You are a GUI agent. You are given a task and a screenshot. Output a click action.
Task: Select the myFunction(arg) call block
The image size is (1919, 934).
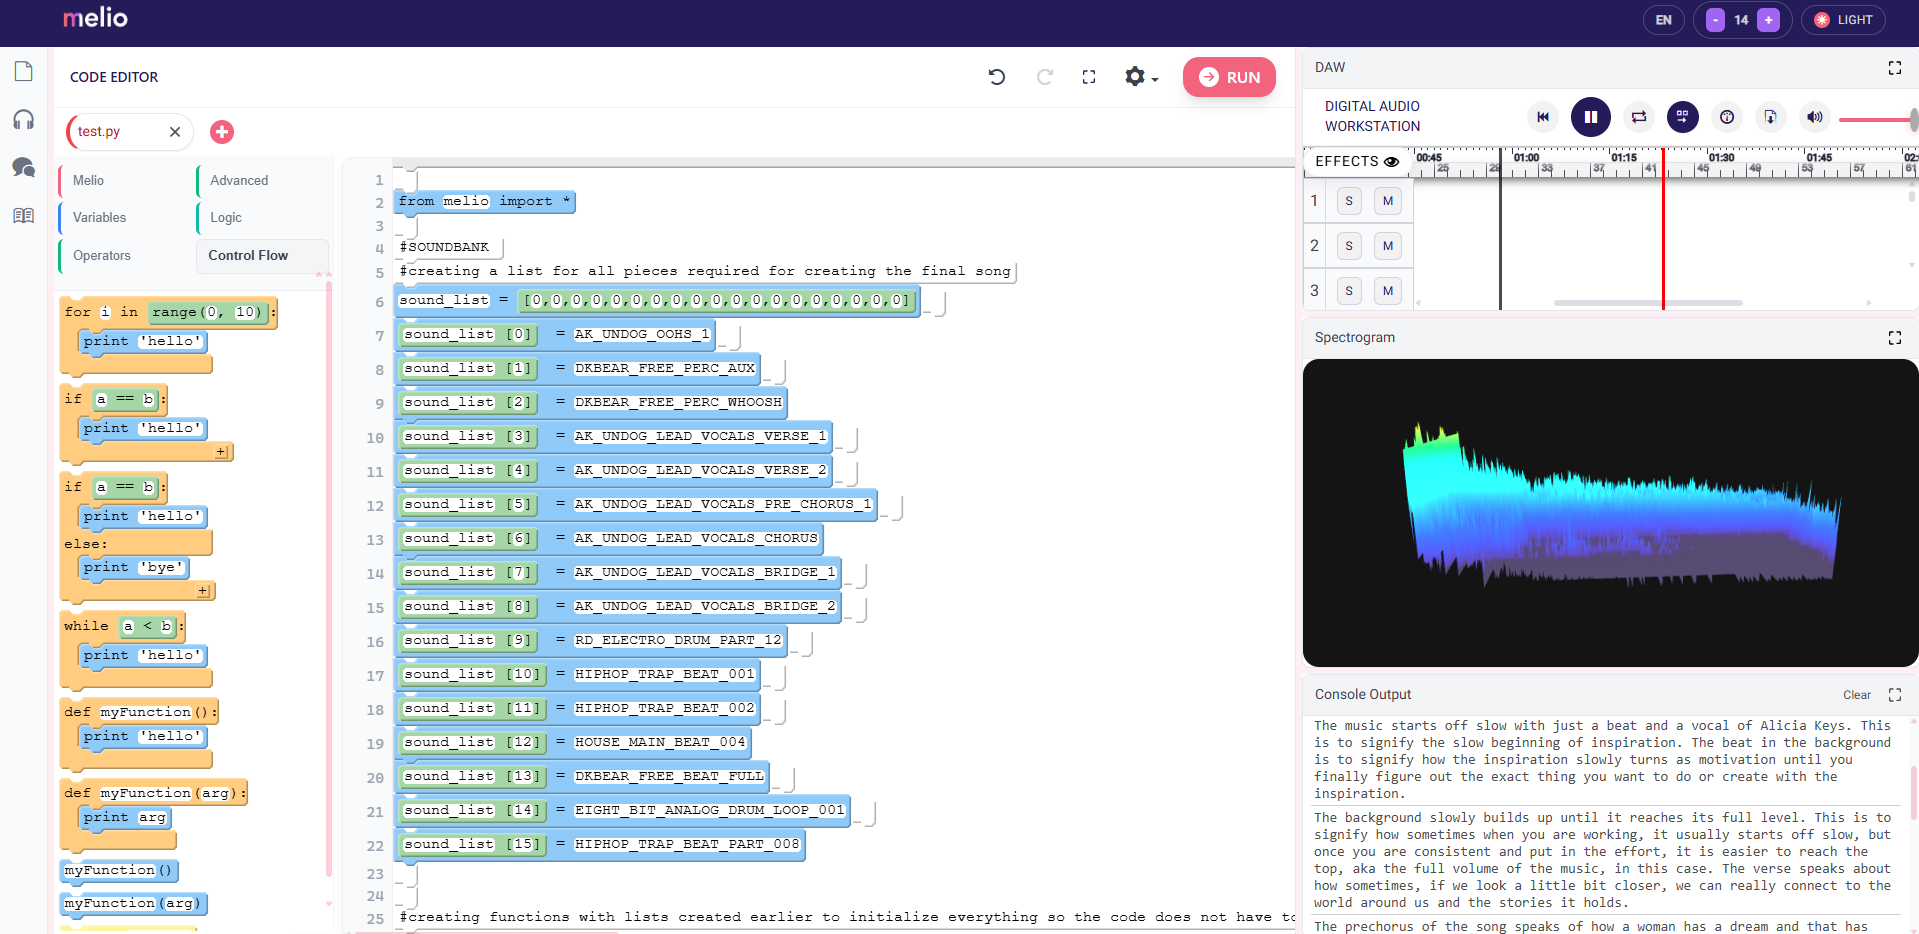point(133,904)
